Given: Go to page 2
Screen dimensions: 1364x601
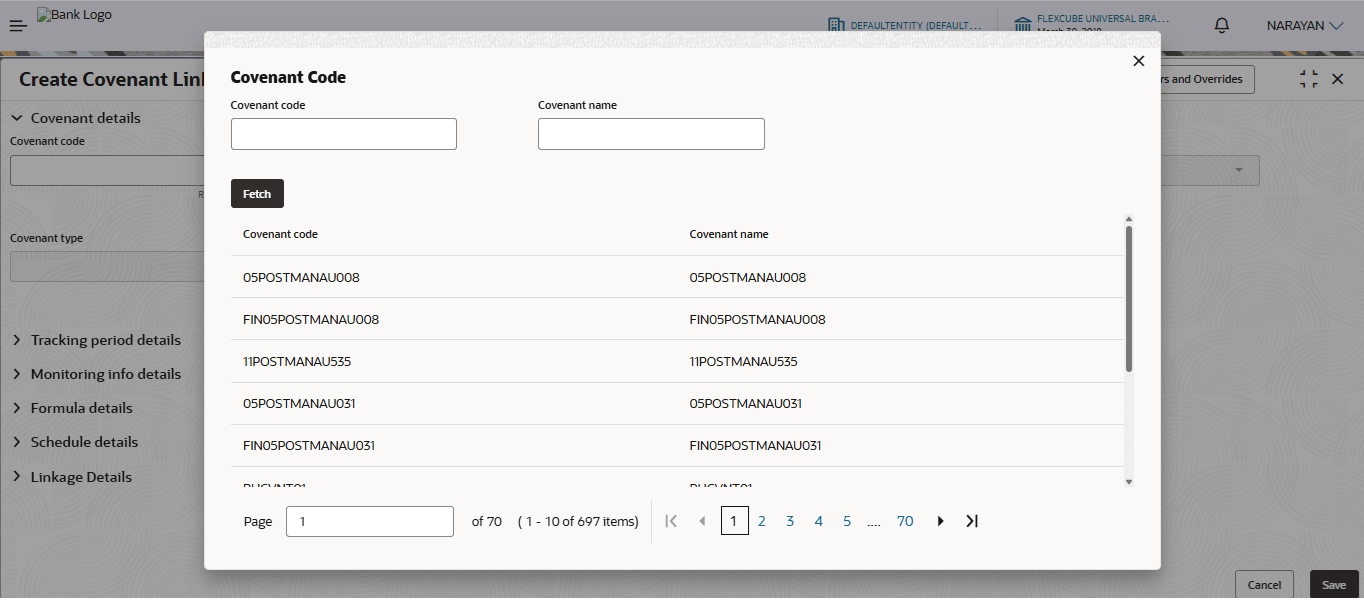Looking at the screenshot, I should tap(762, 521).
